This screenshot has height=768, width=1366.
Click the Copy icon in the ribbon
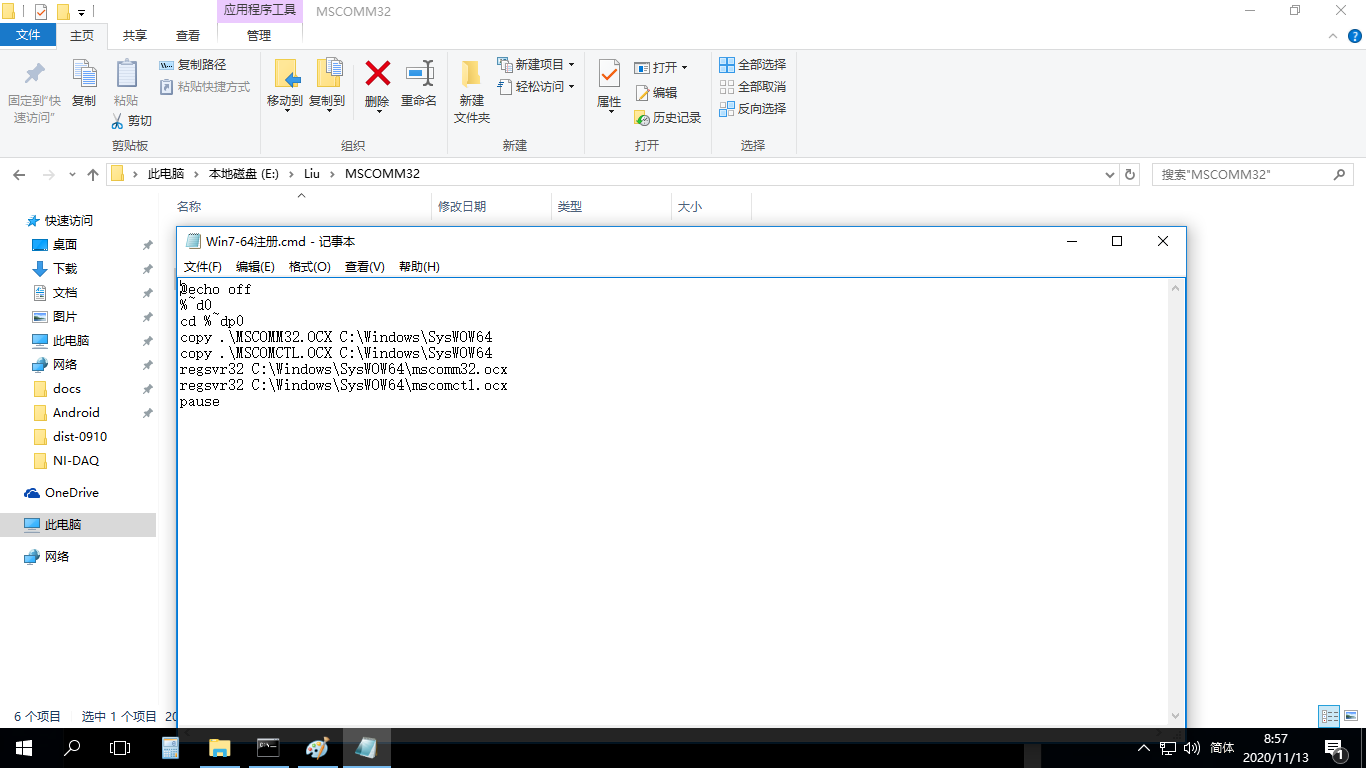tap(84, 74)
